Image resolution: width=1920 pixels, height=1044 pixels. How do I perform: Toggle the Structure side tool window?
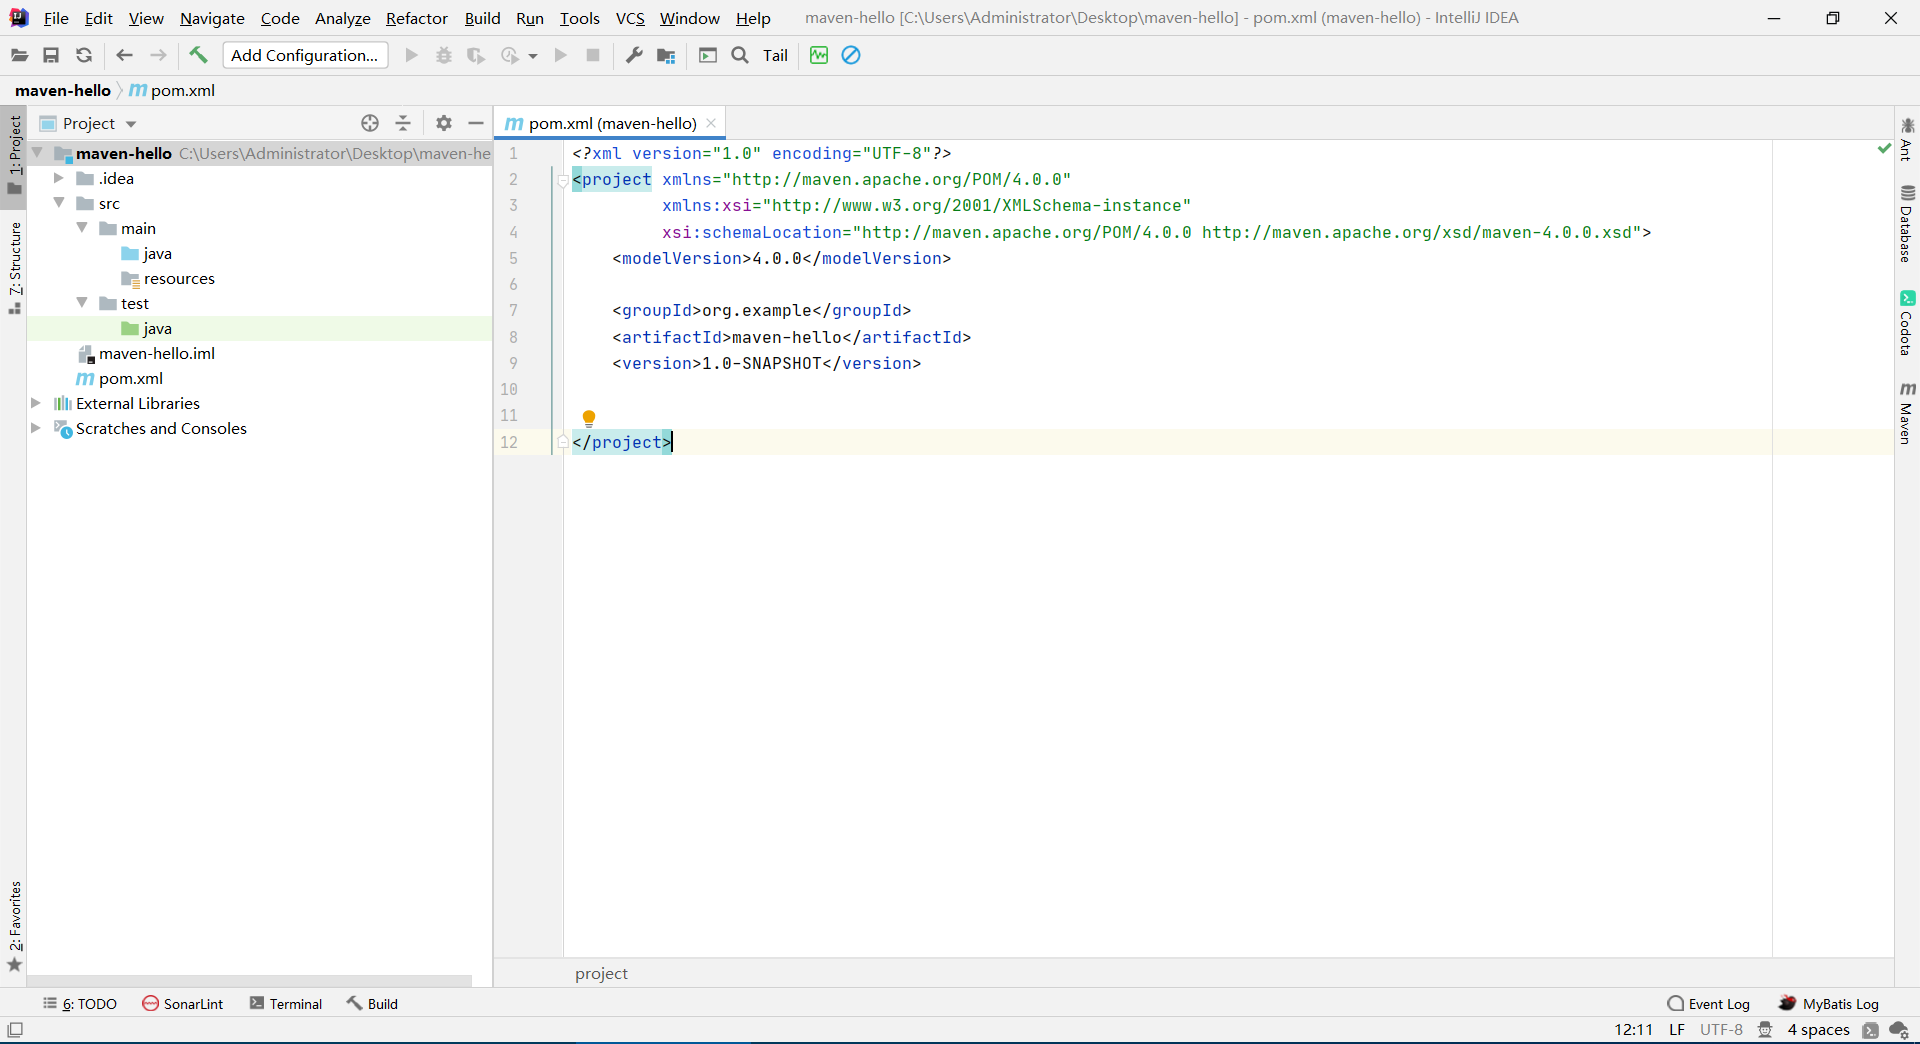click(15, 267)
